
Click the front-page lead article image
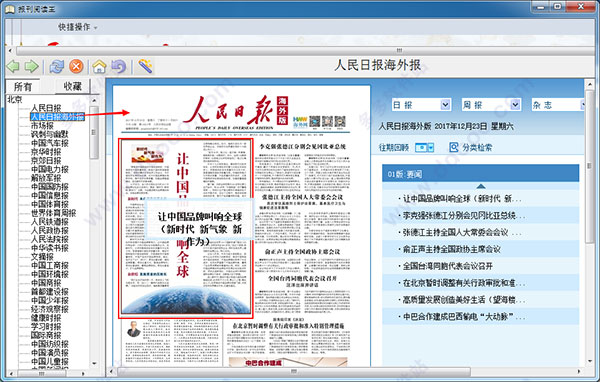coord(186,229)
